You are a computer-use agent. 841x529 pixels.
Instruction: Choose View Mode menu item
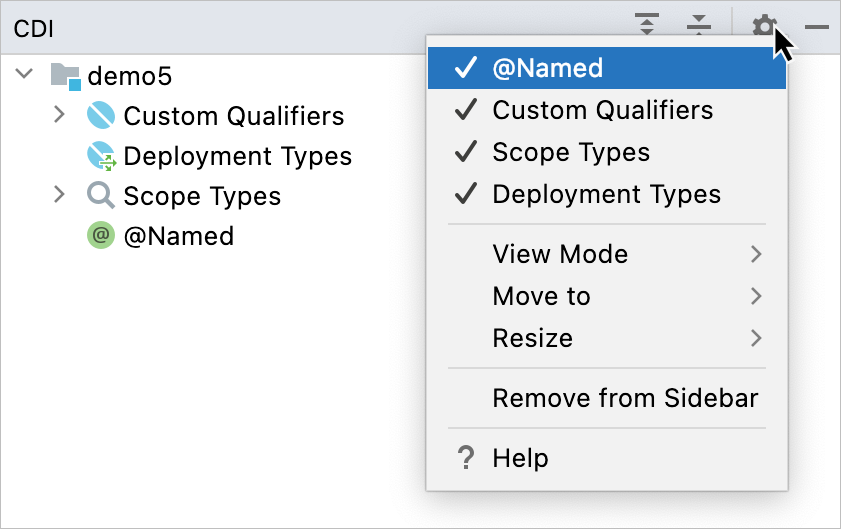[607, 254]
